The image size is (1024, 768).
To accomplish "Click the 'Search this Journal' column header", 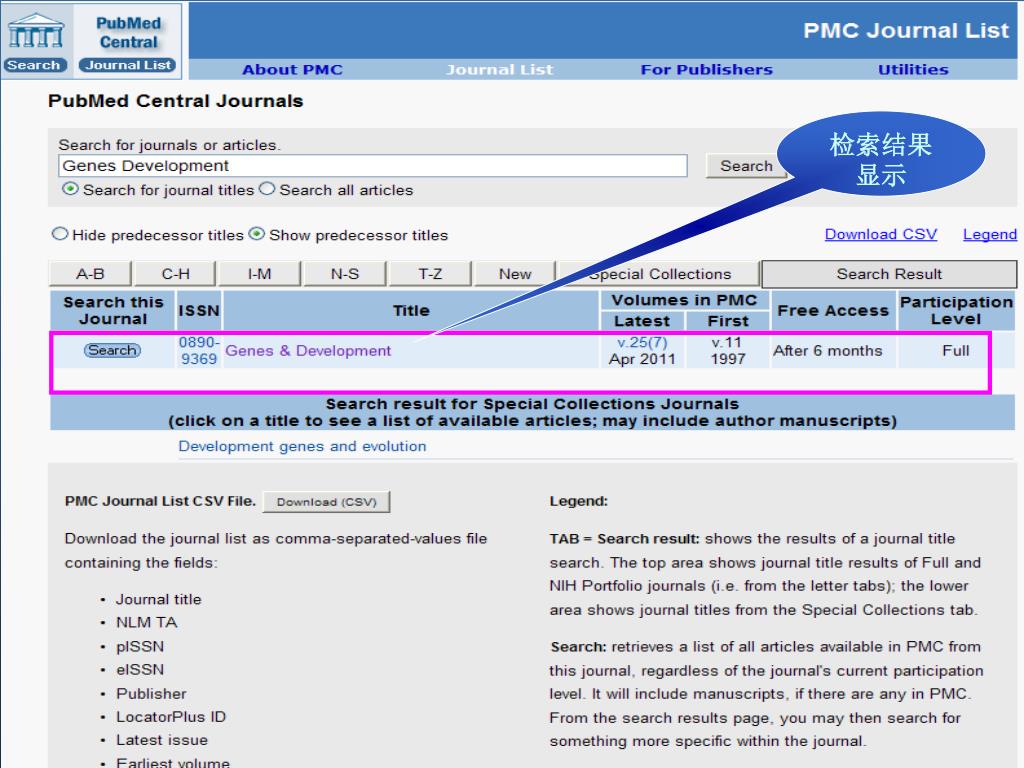I will 112,310.
